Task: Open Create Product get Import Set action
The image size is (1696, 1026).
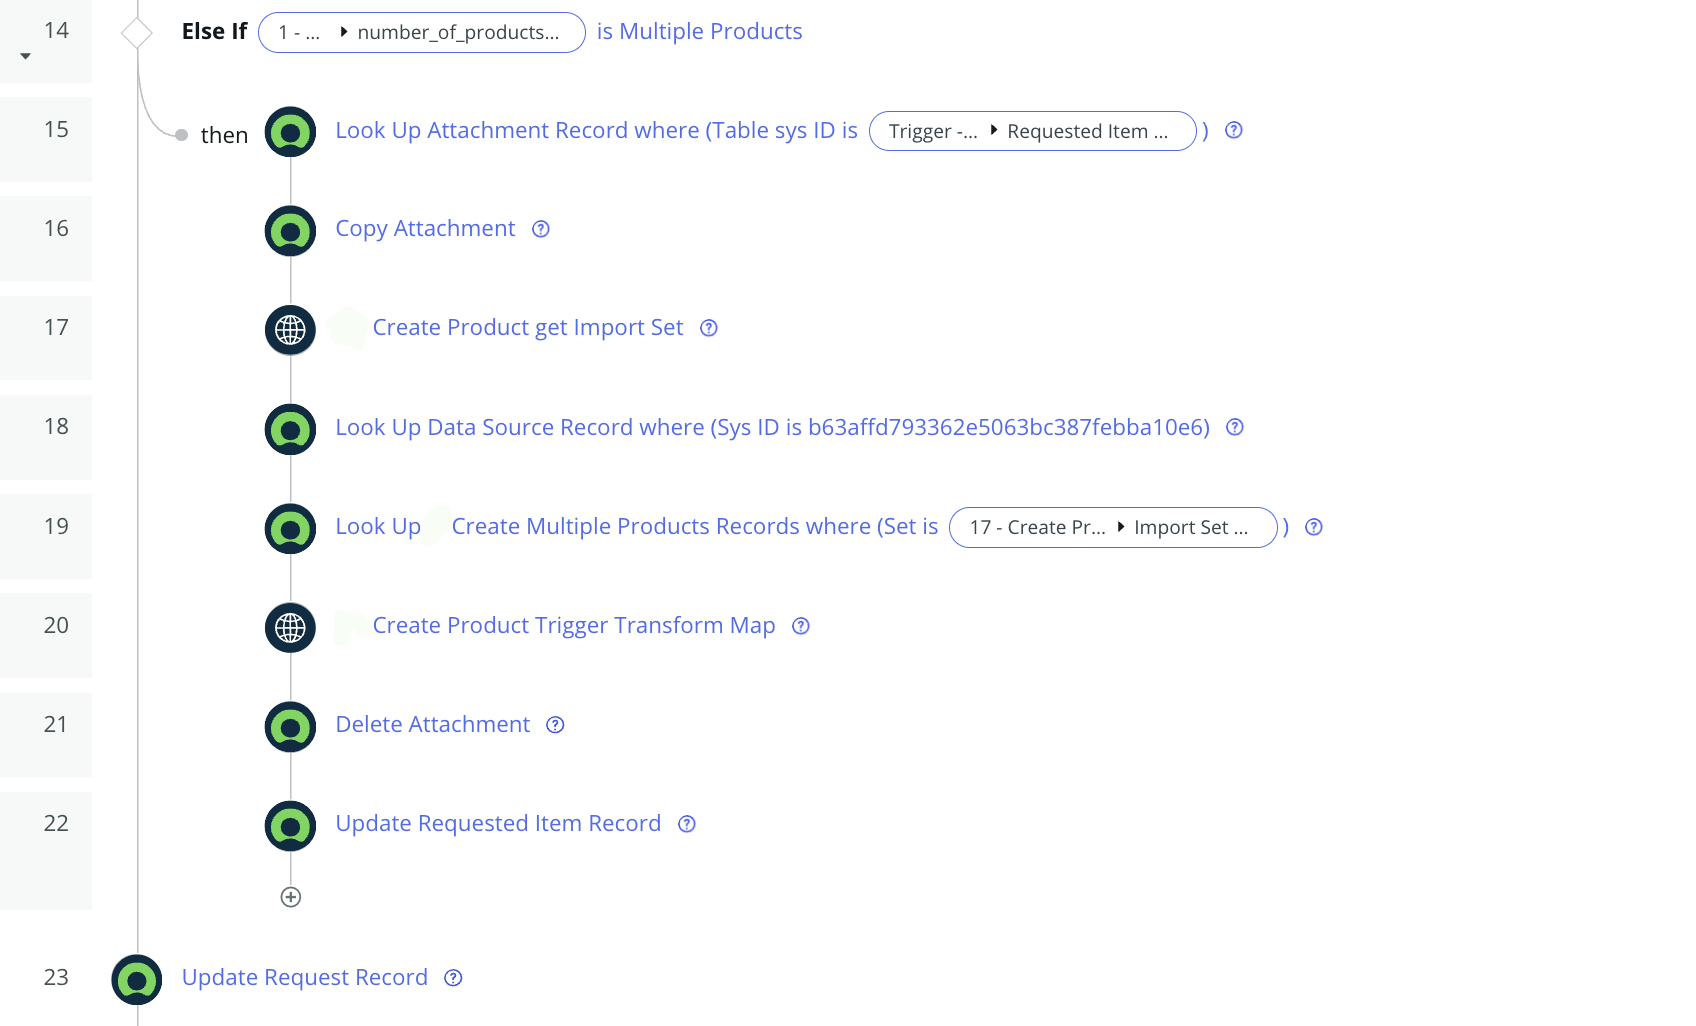Action: click(528, 328)
